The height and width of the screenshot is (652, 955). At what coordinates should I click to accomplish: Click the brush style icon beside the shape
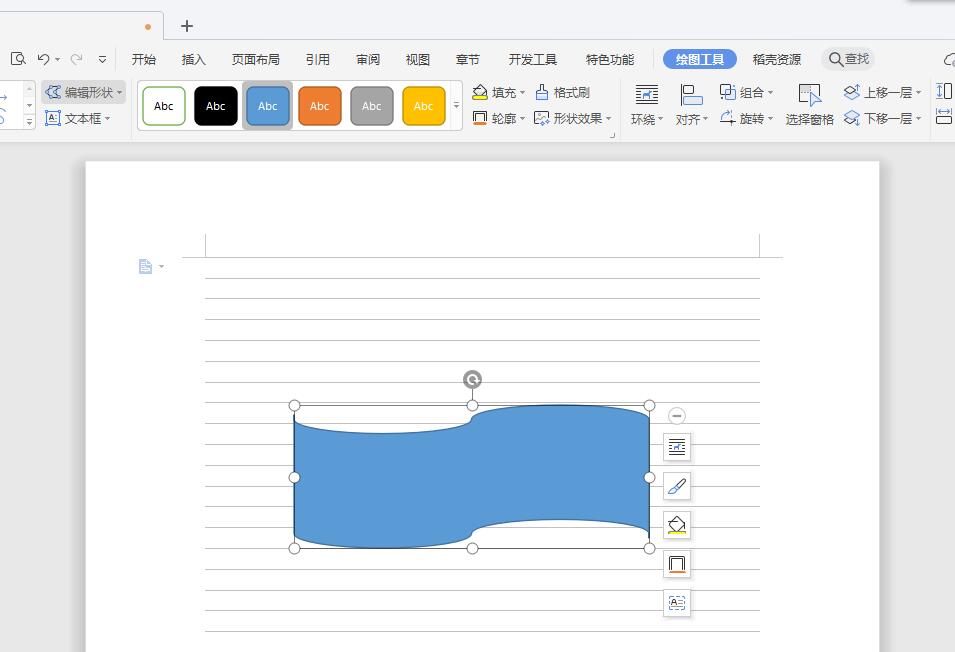[677, 486]
